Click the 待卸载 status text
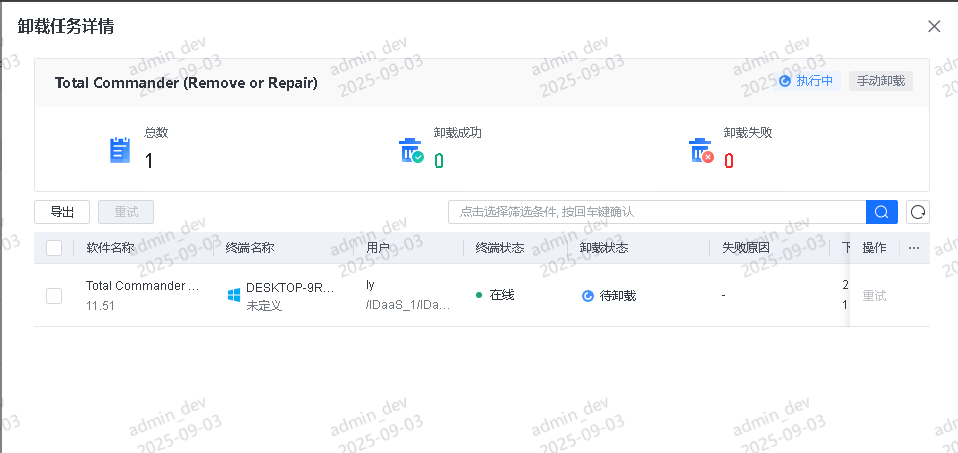This screenshot has height=453, width=958. click(x=618, y=296)
